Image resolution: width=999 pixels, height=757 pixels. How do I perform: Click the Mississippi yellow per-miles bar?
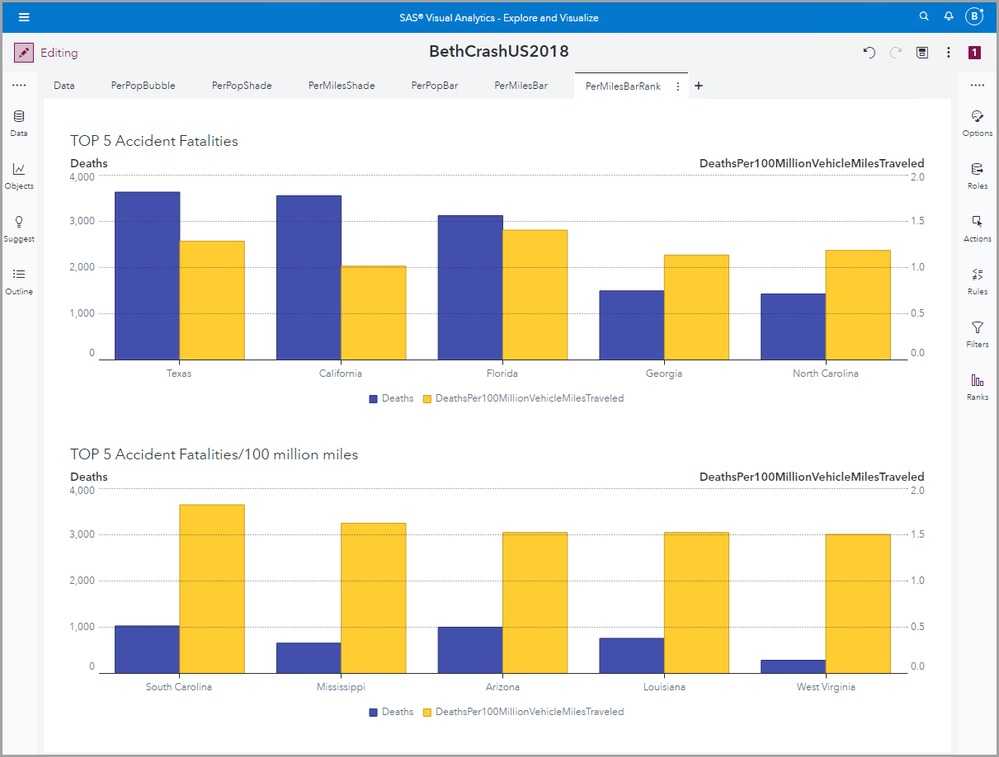pos(373,598)
